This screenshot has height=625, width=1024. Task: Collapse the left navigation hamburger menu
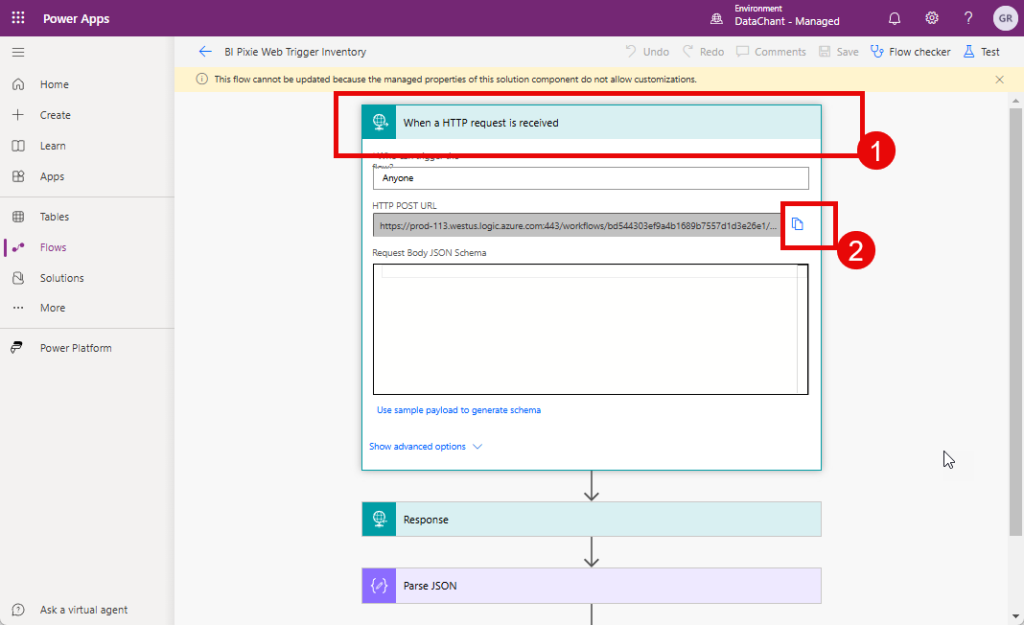(18, 52)
